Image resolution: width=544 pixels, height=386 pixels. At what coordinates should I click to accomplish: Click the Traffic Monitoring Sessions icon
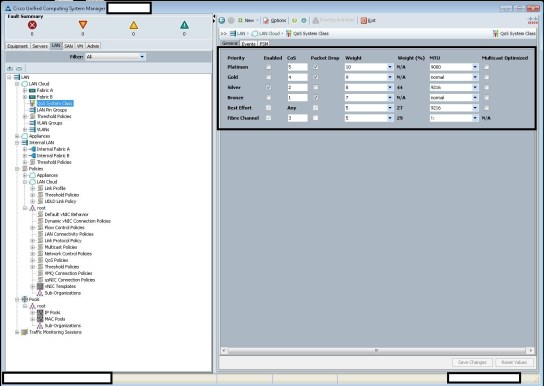25,332
